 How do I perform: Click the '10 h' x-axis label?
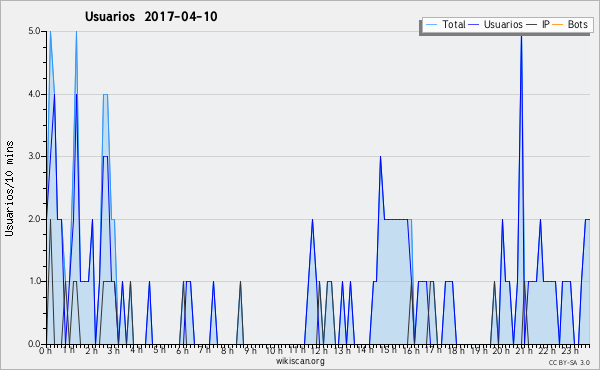click(274, 350)
